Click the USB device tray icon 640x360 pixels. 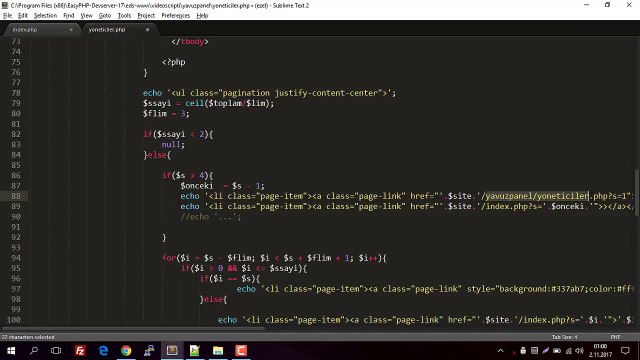(523, 351)
